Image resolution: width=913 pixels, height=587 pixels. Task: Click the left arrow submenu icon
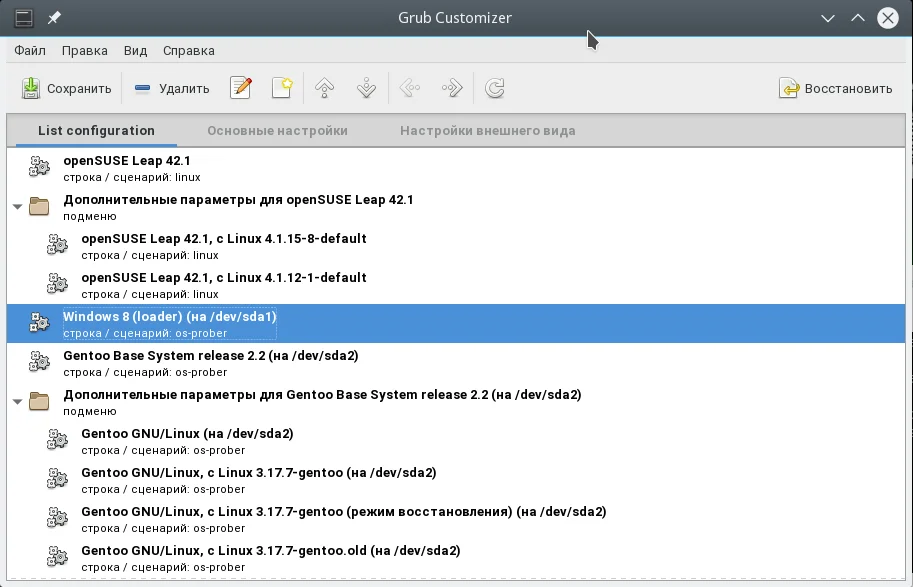click(x=410, y=88)
